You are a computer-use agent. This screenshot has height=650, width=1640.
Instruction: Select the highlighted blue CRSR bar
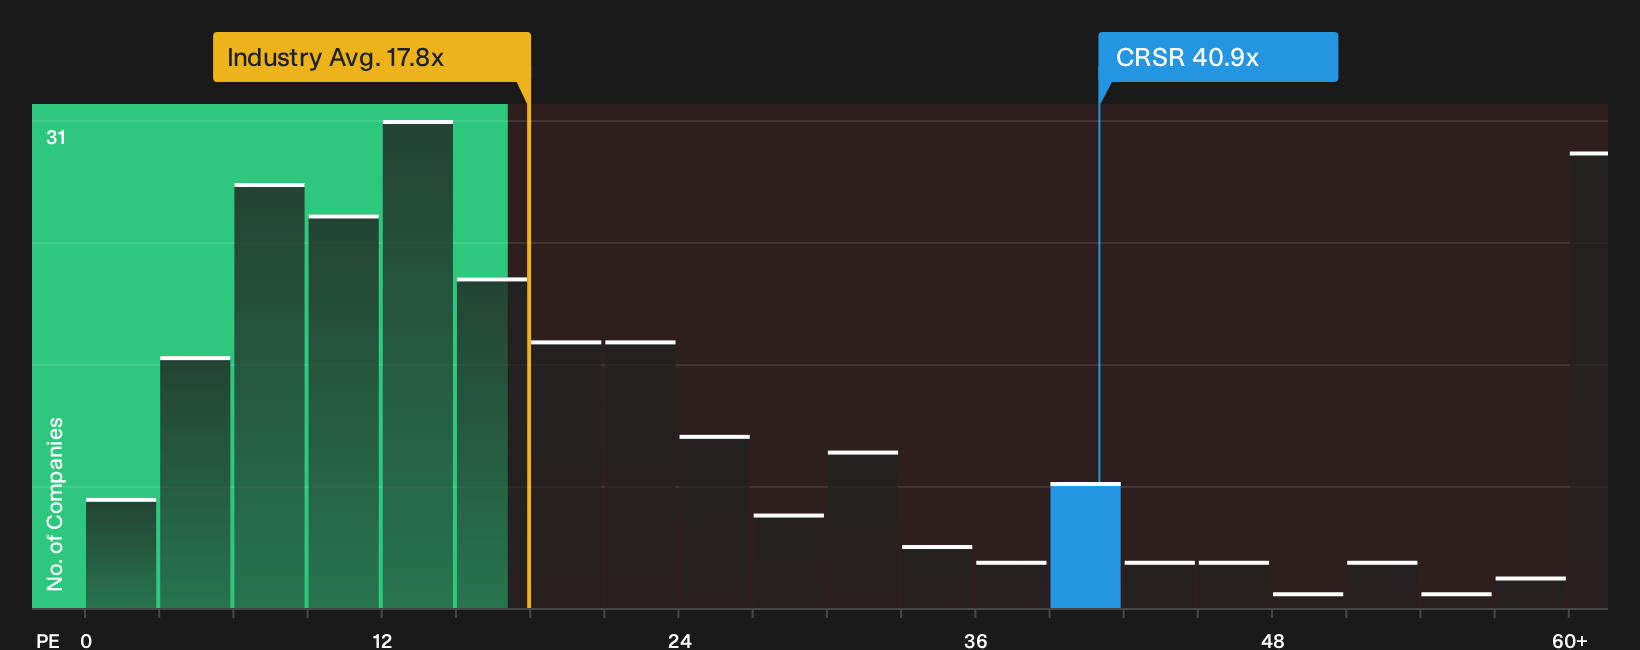pyautogui.click(x=1085, y=546)
